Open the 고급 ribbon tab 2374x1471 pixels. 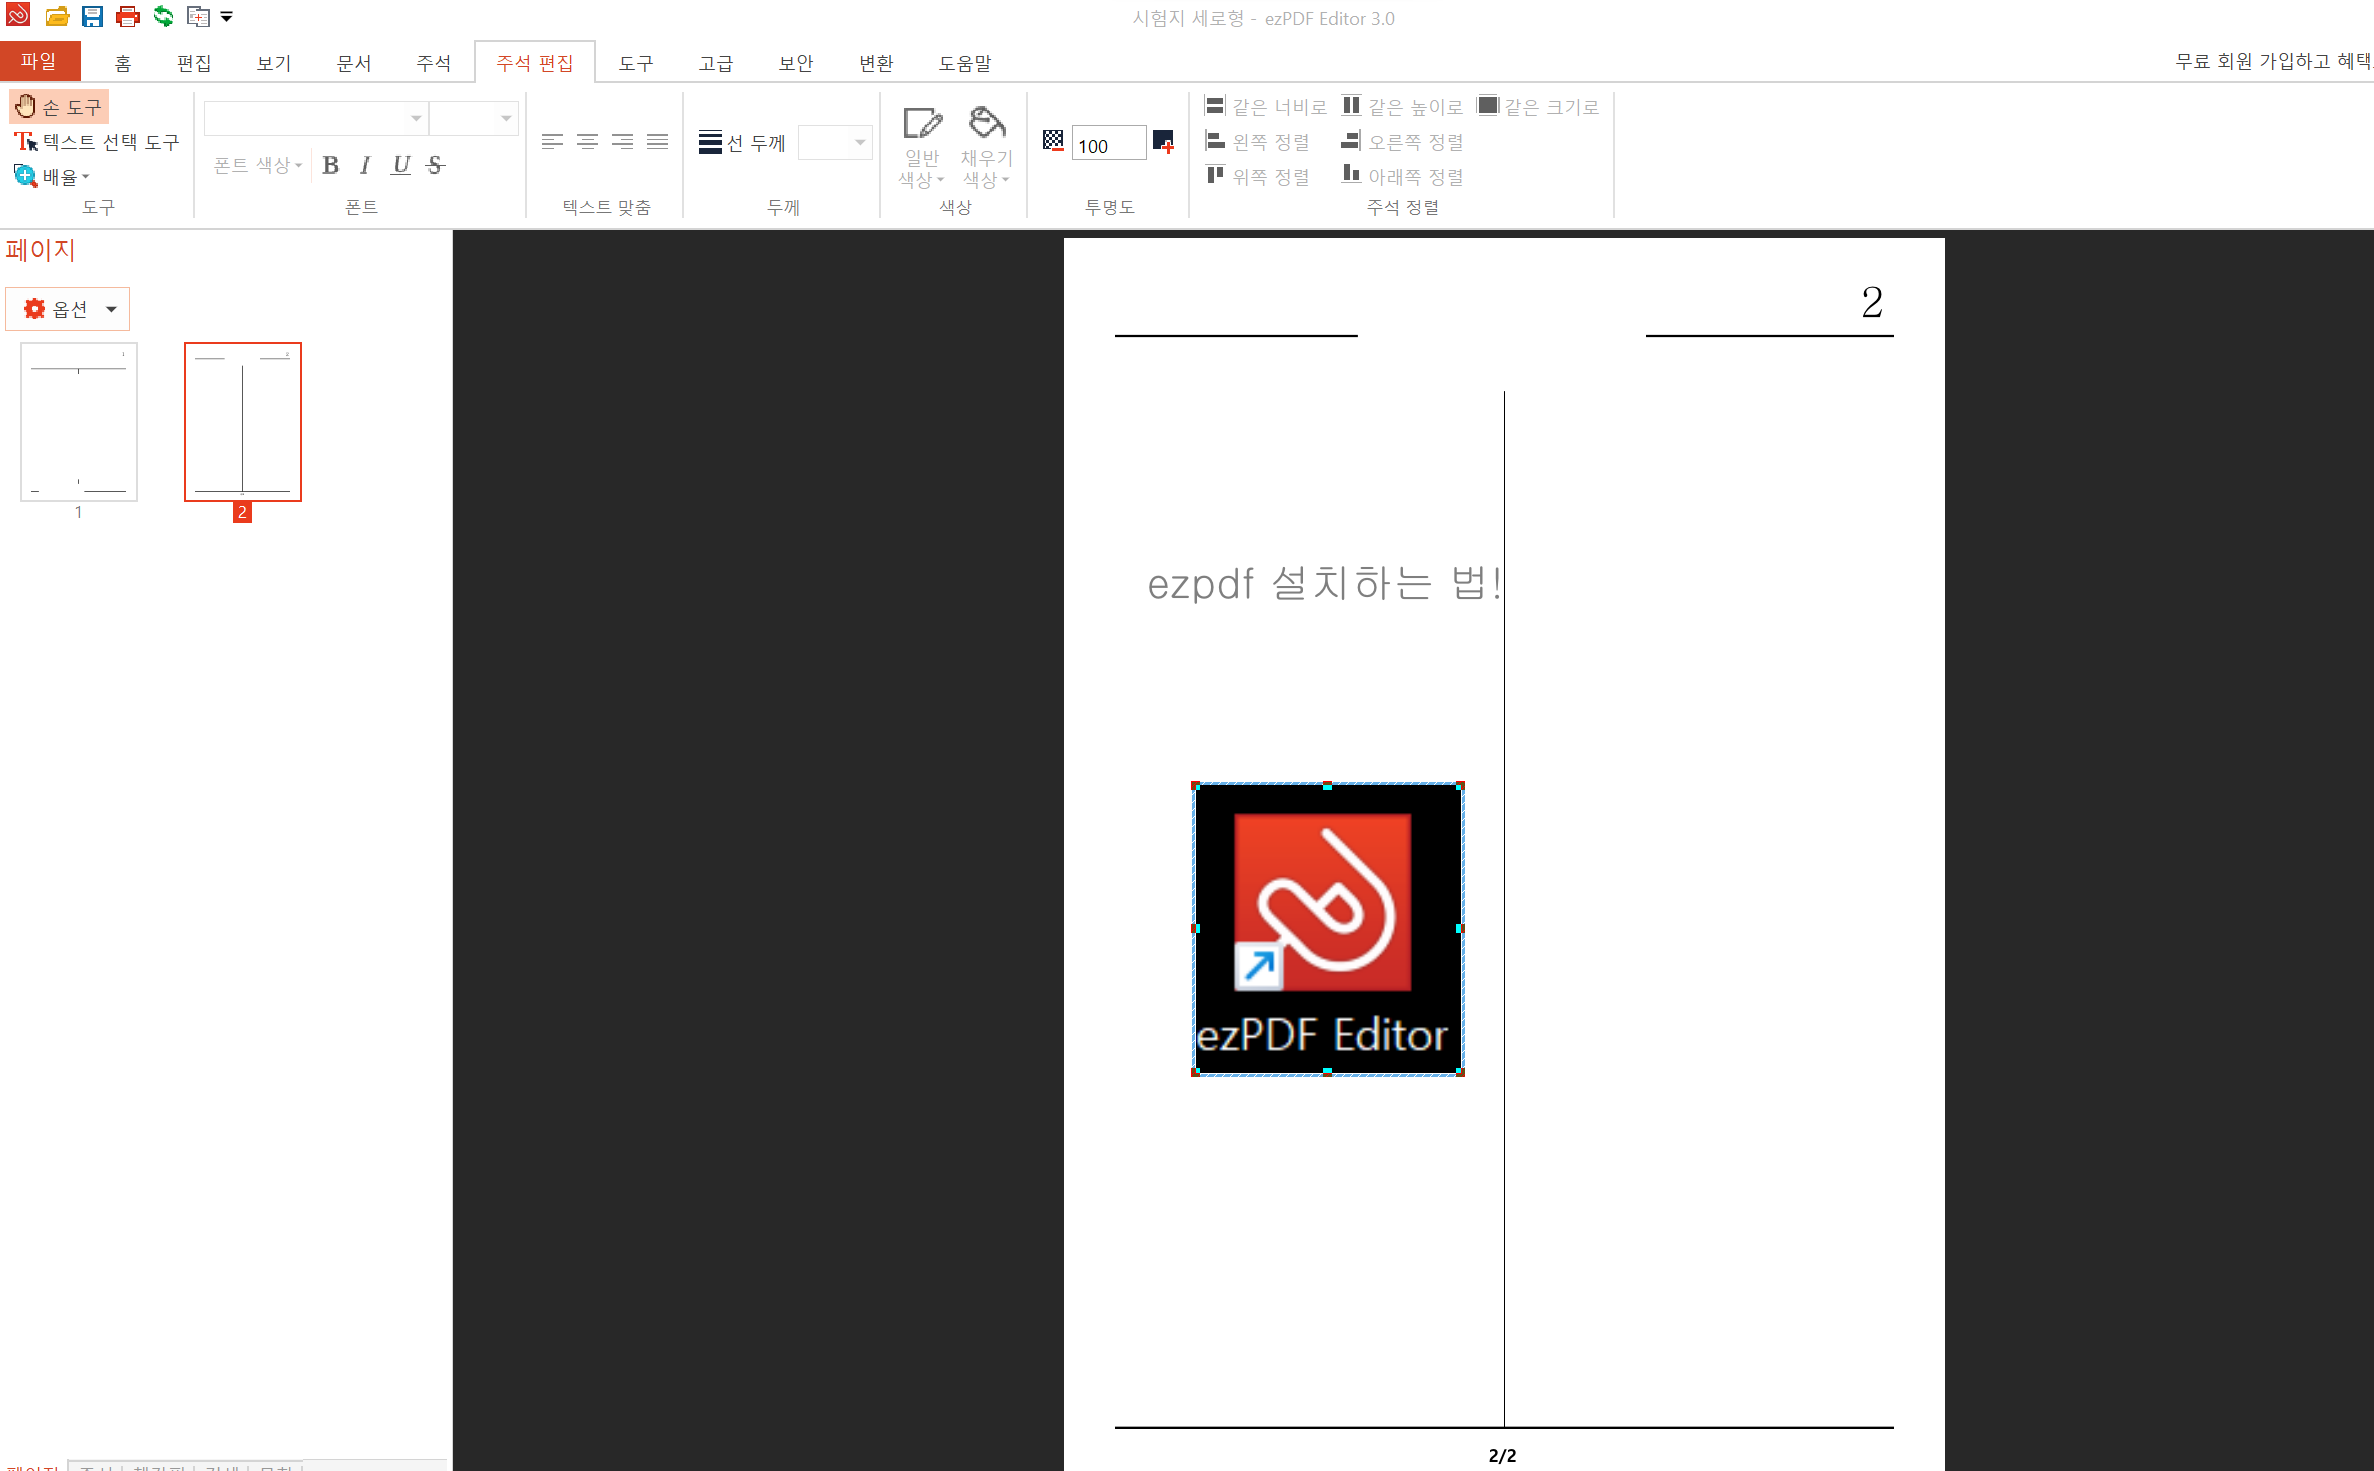pyautogui.click(x=716, y=63)
